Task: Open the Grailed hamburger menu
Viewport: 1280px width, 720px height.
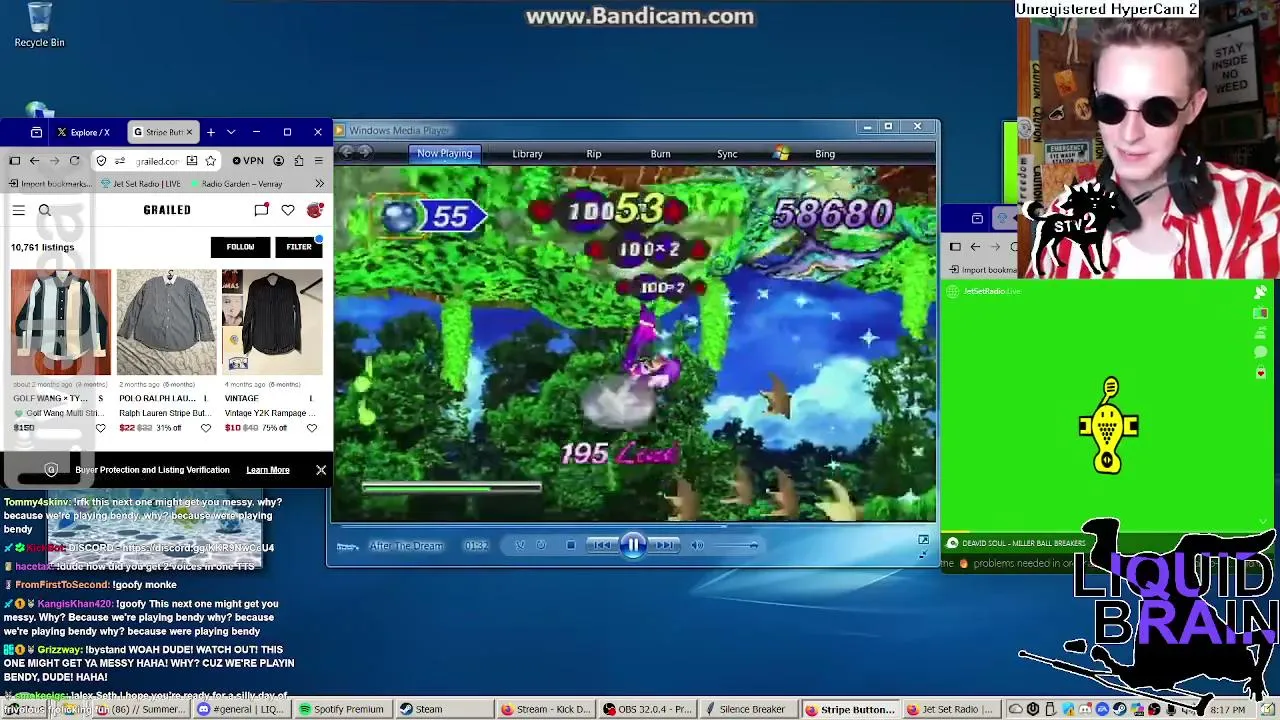Action: [18, 210]
